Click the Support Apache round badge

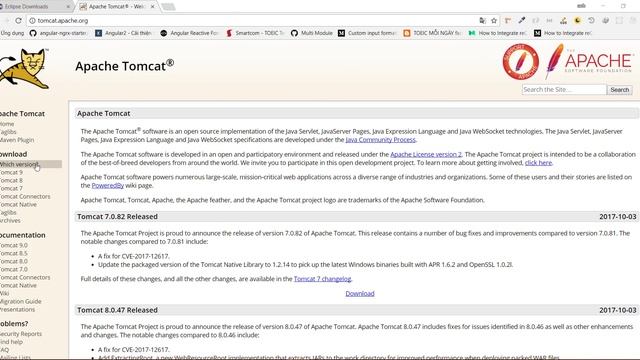(x=520, y=62)
